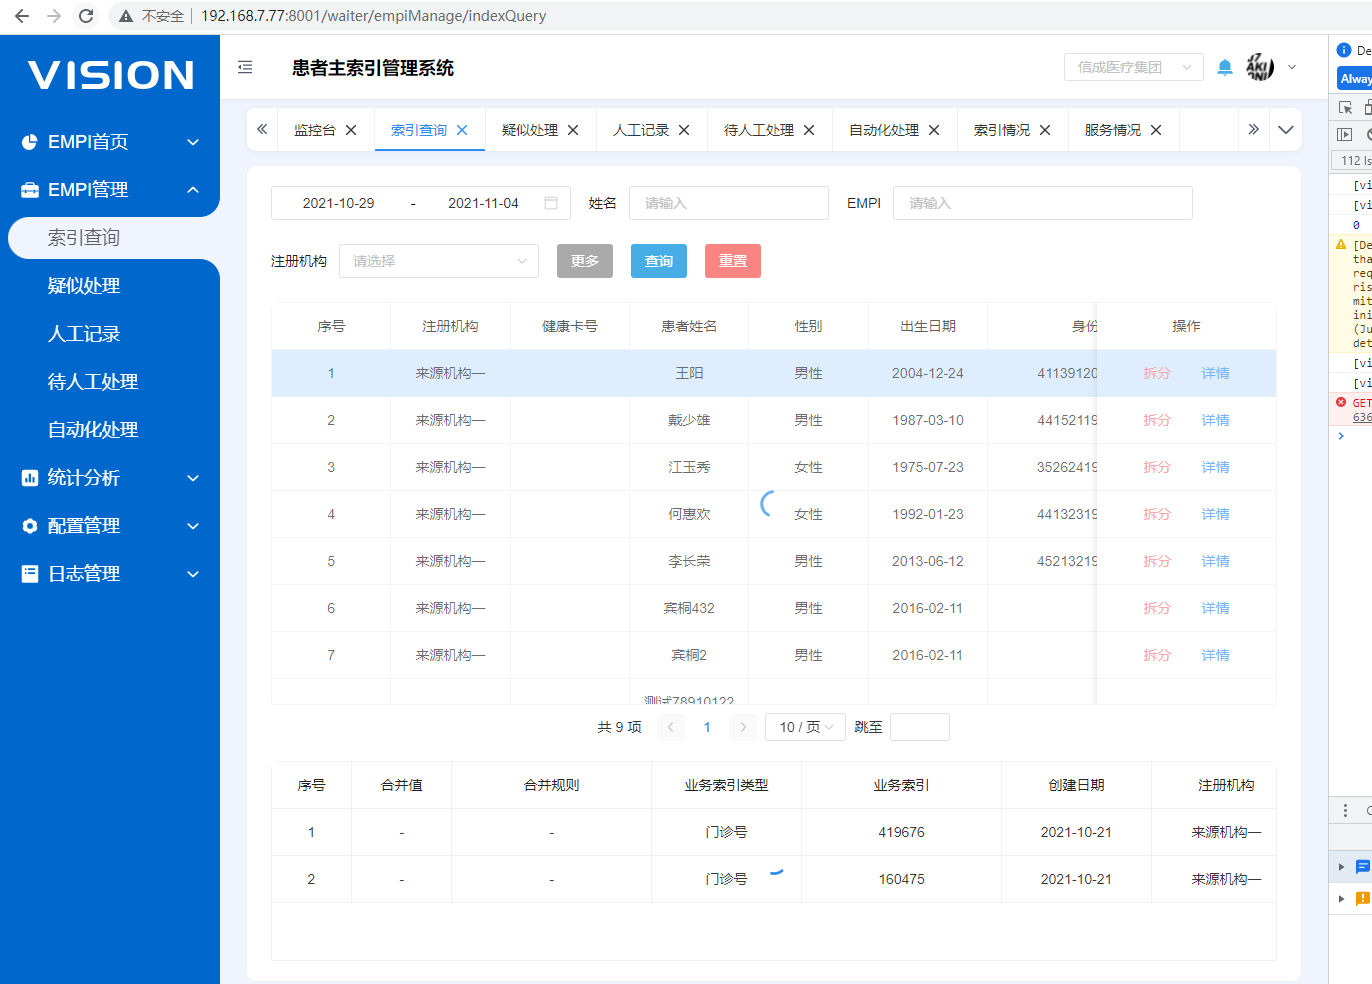Open notifications bell icon
This screenshot has height=984, width=1372.
pyautogui.click(x=1225, y=68)
